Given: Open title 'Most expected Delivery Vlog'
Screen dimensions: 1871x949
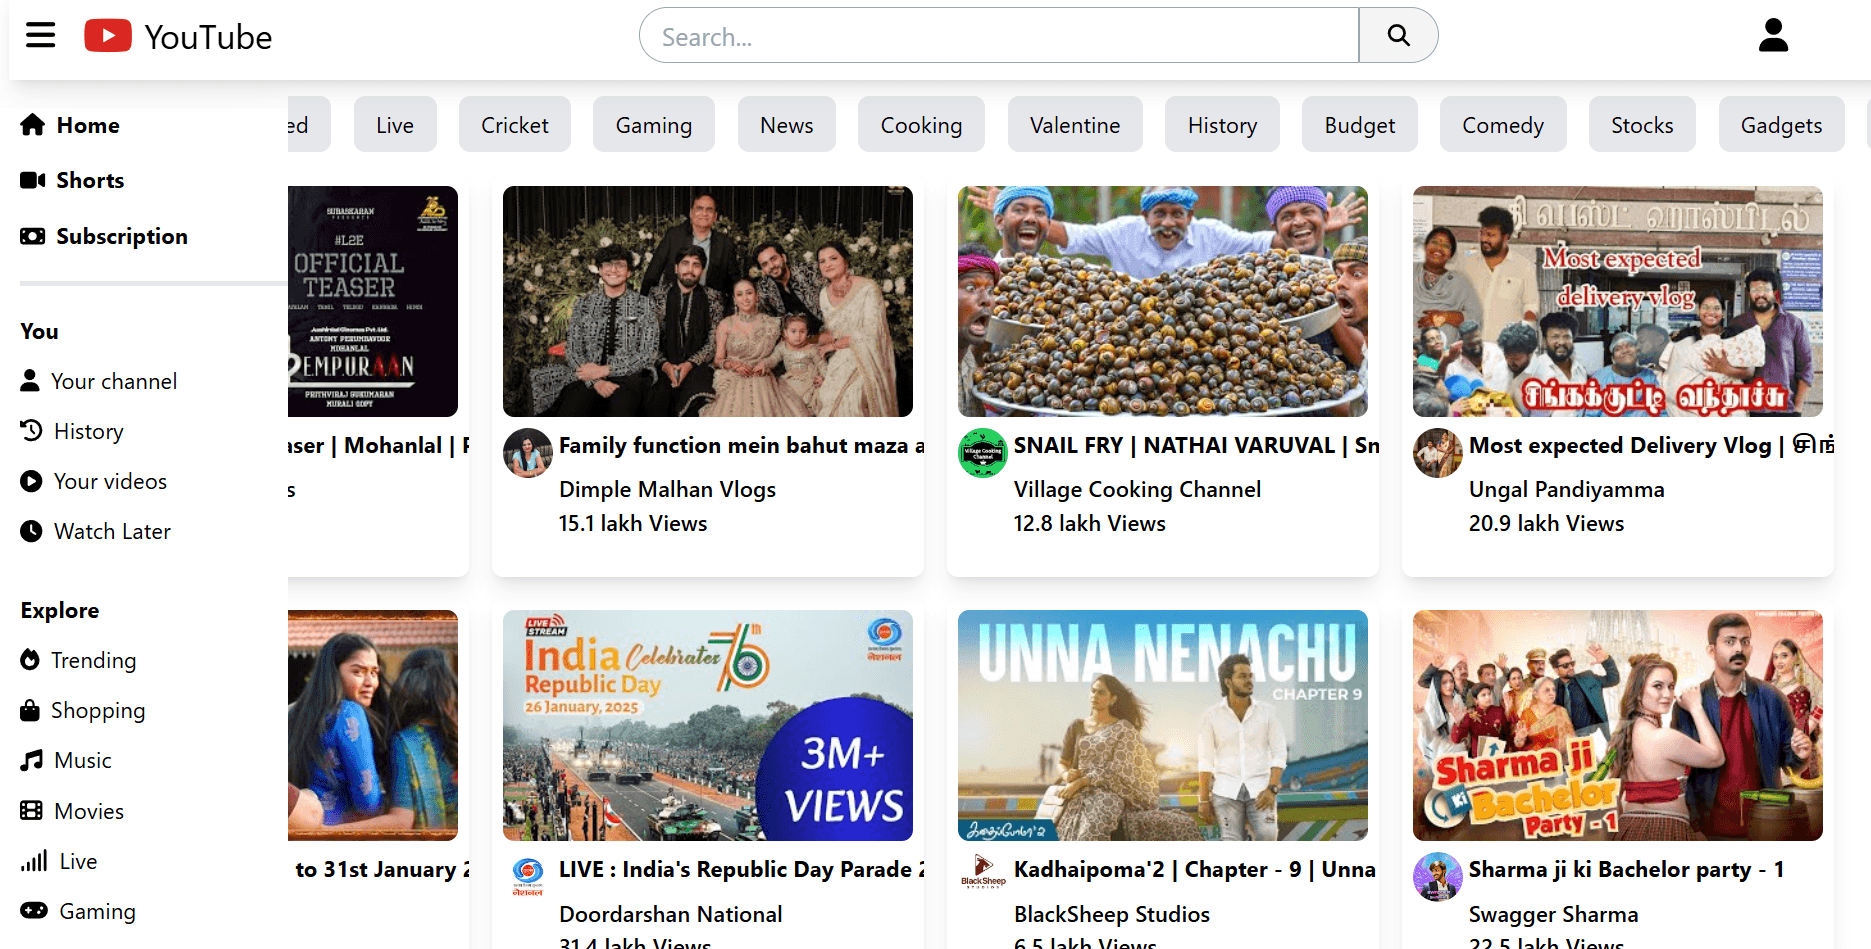Looking at the screenshot, I should 1651,445.
